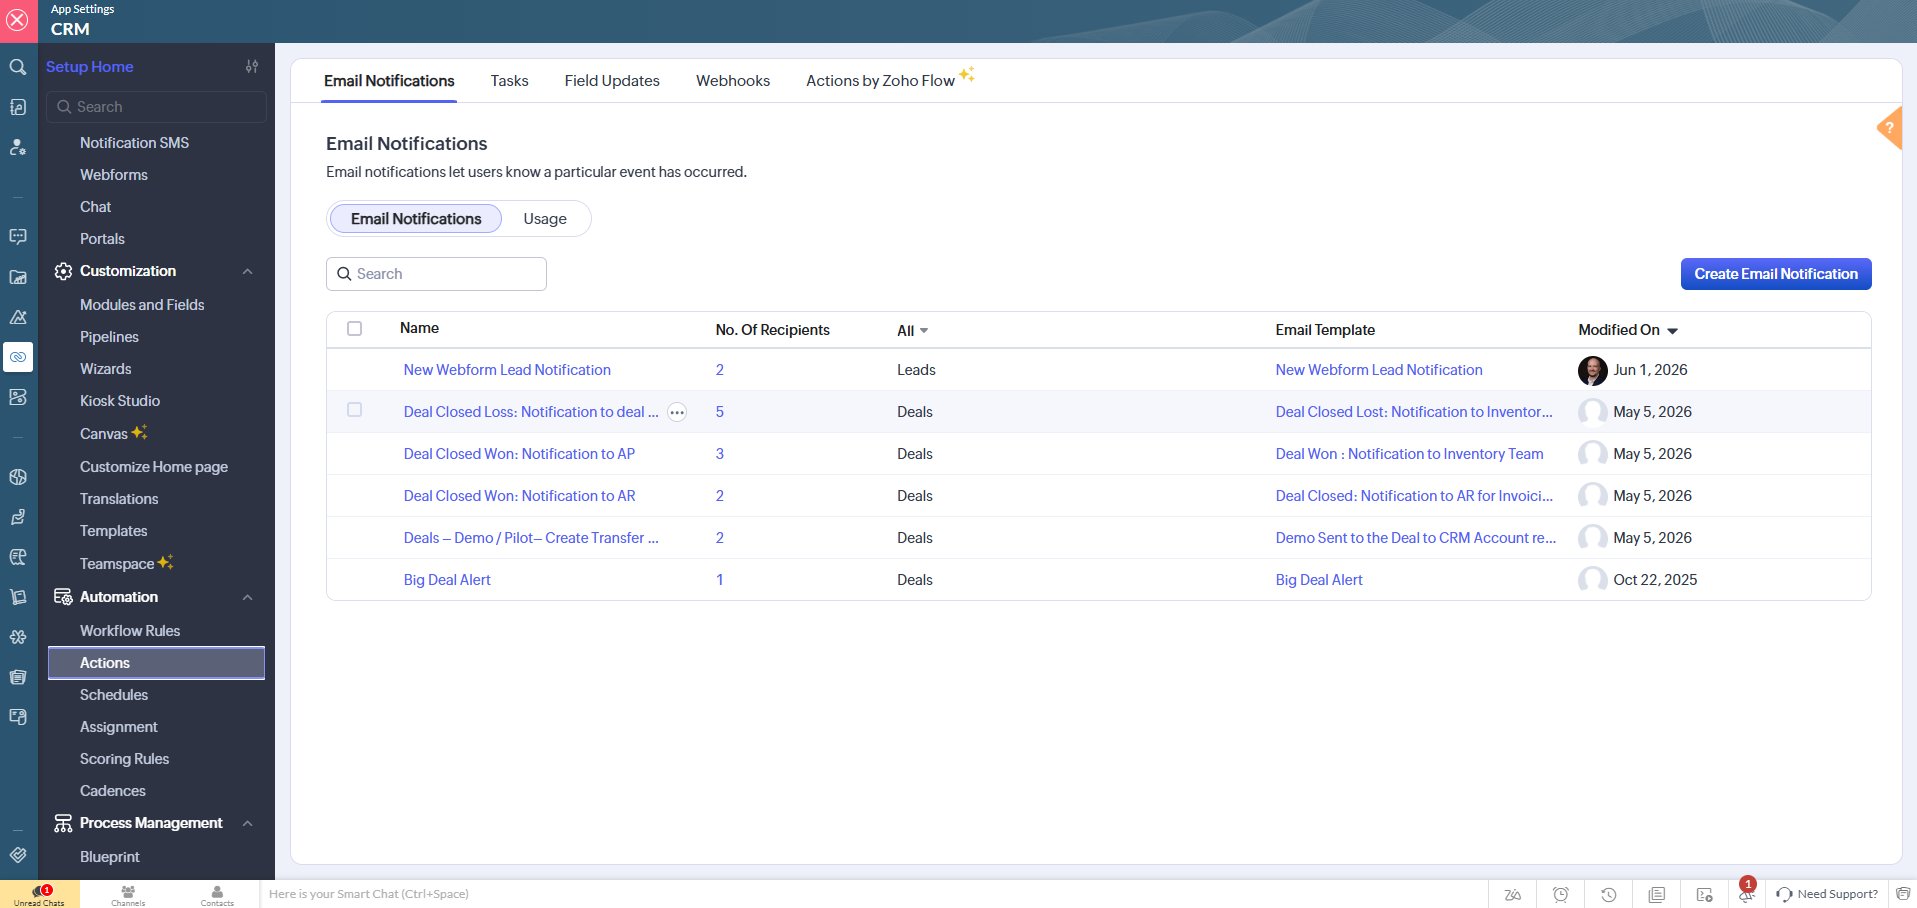Select Schedules in the Automation menu
This screenshot has height=908, width=1917.
(114, 695)
